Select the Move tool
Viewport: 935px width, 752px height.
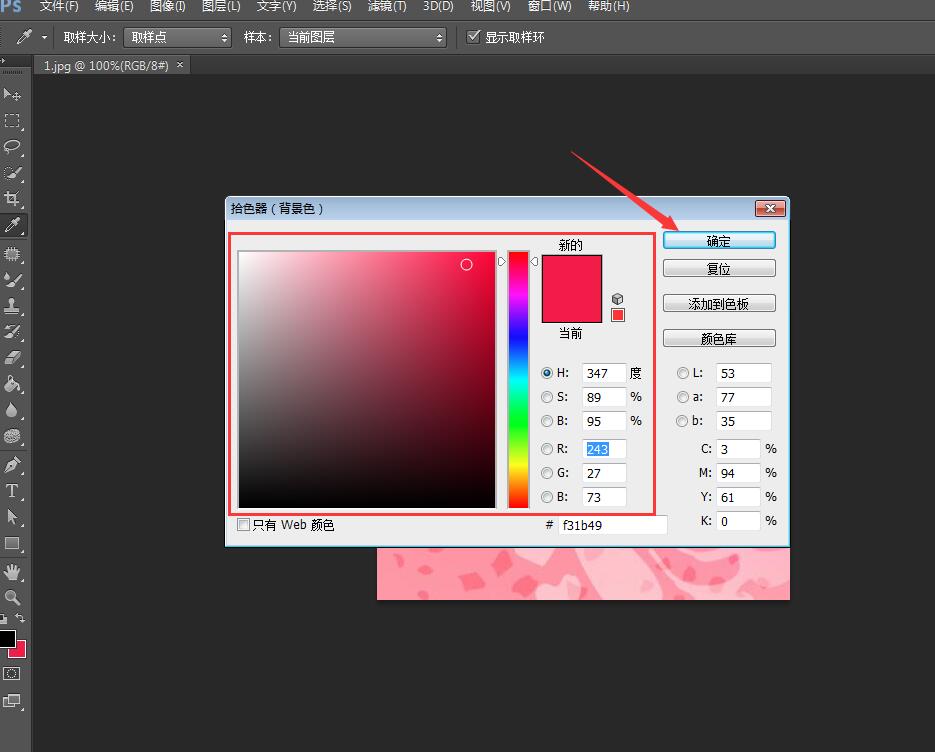[12, 95]
